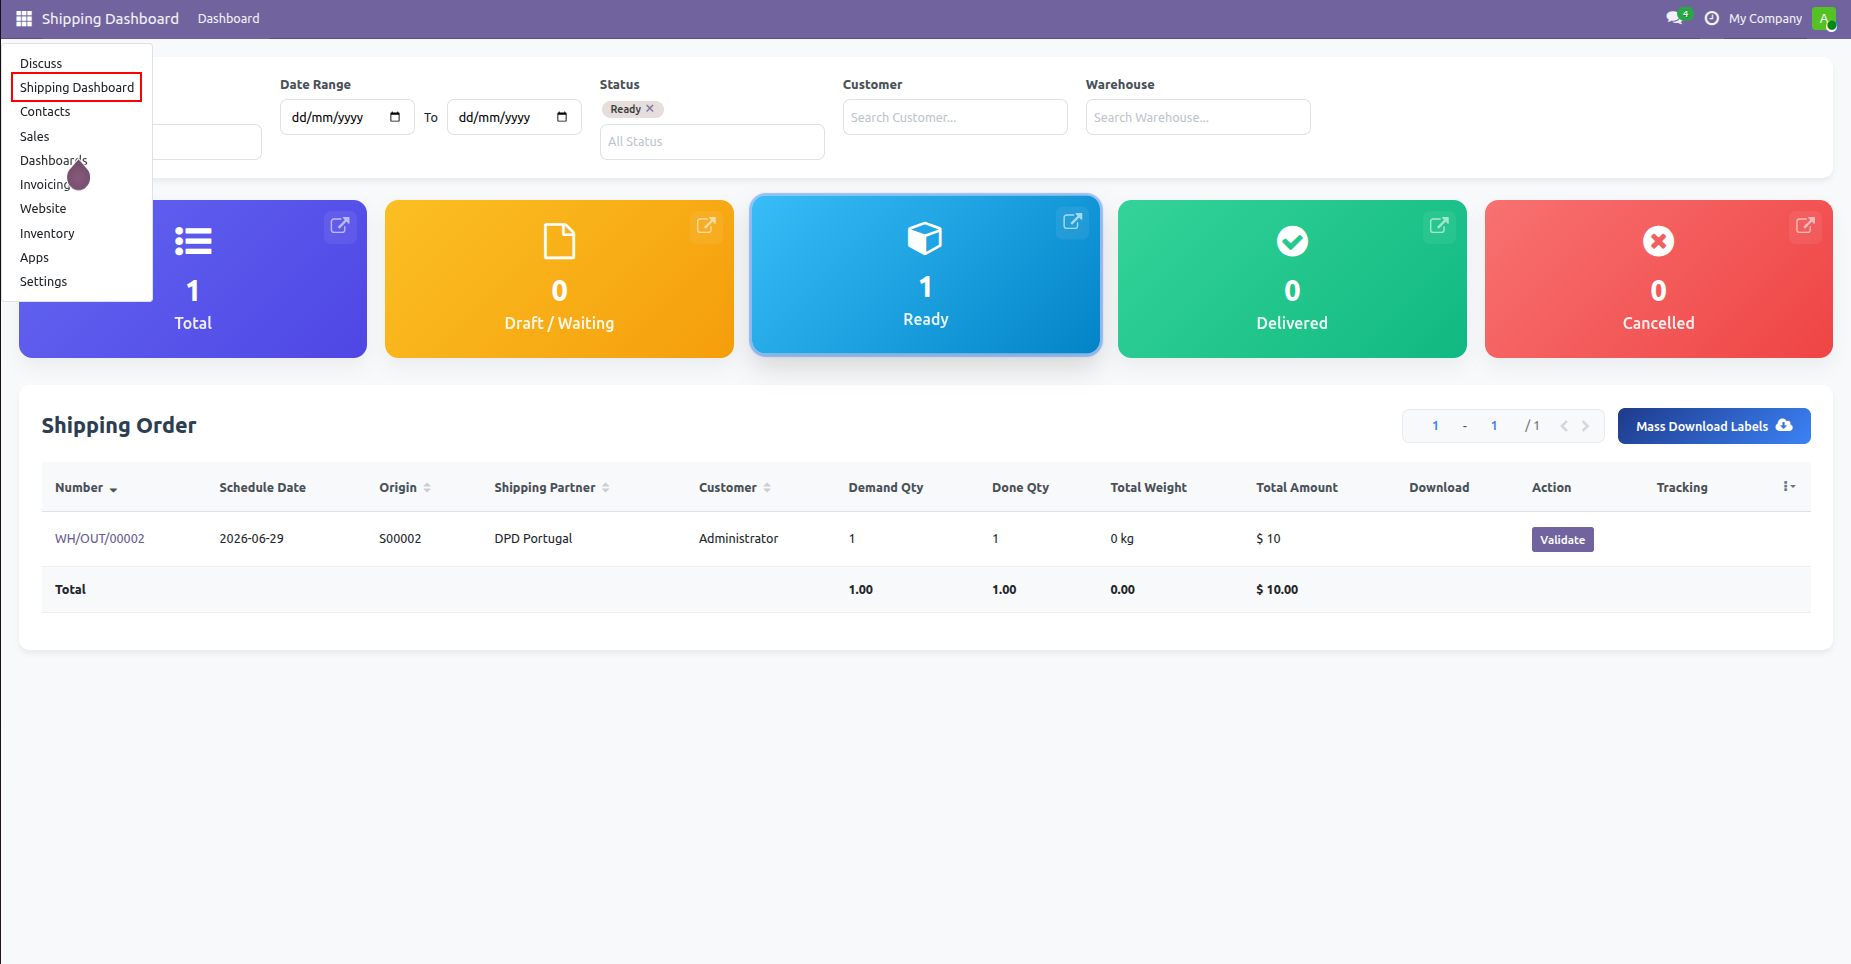Click the Search Customer field

point(955,117)
